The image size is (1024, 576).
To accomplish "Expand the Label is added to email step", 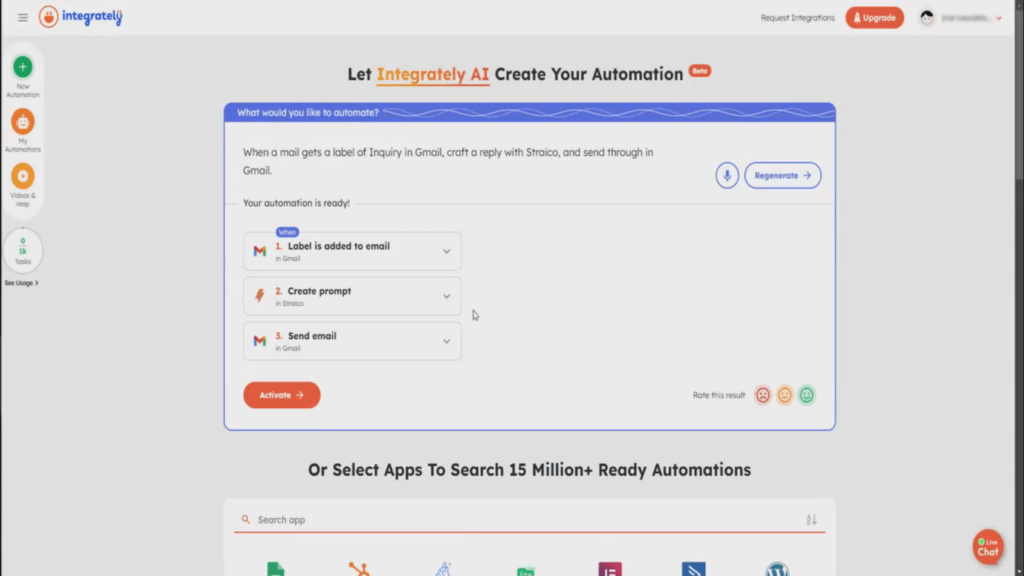I will pyautogui.click(x=446, y=251).
